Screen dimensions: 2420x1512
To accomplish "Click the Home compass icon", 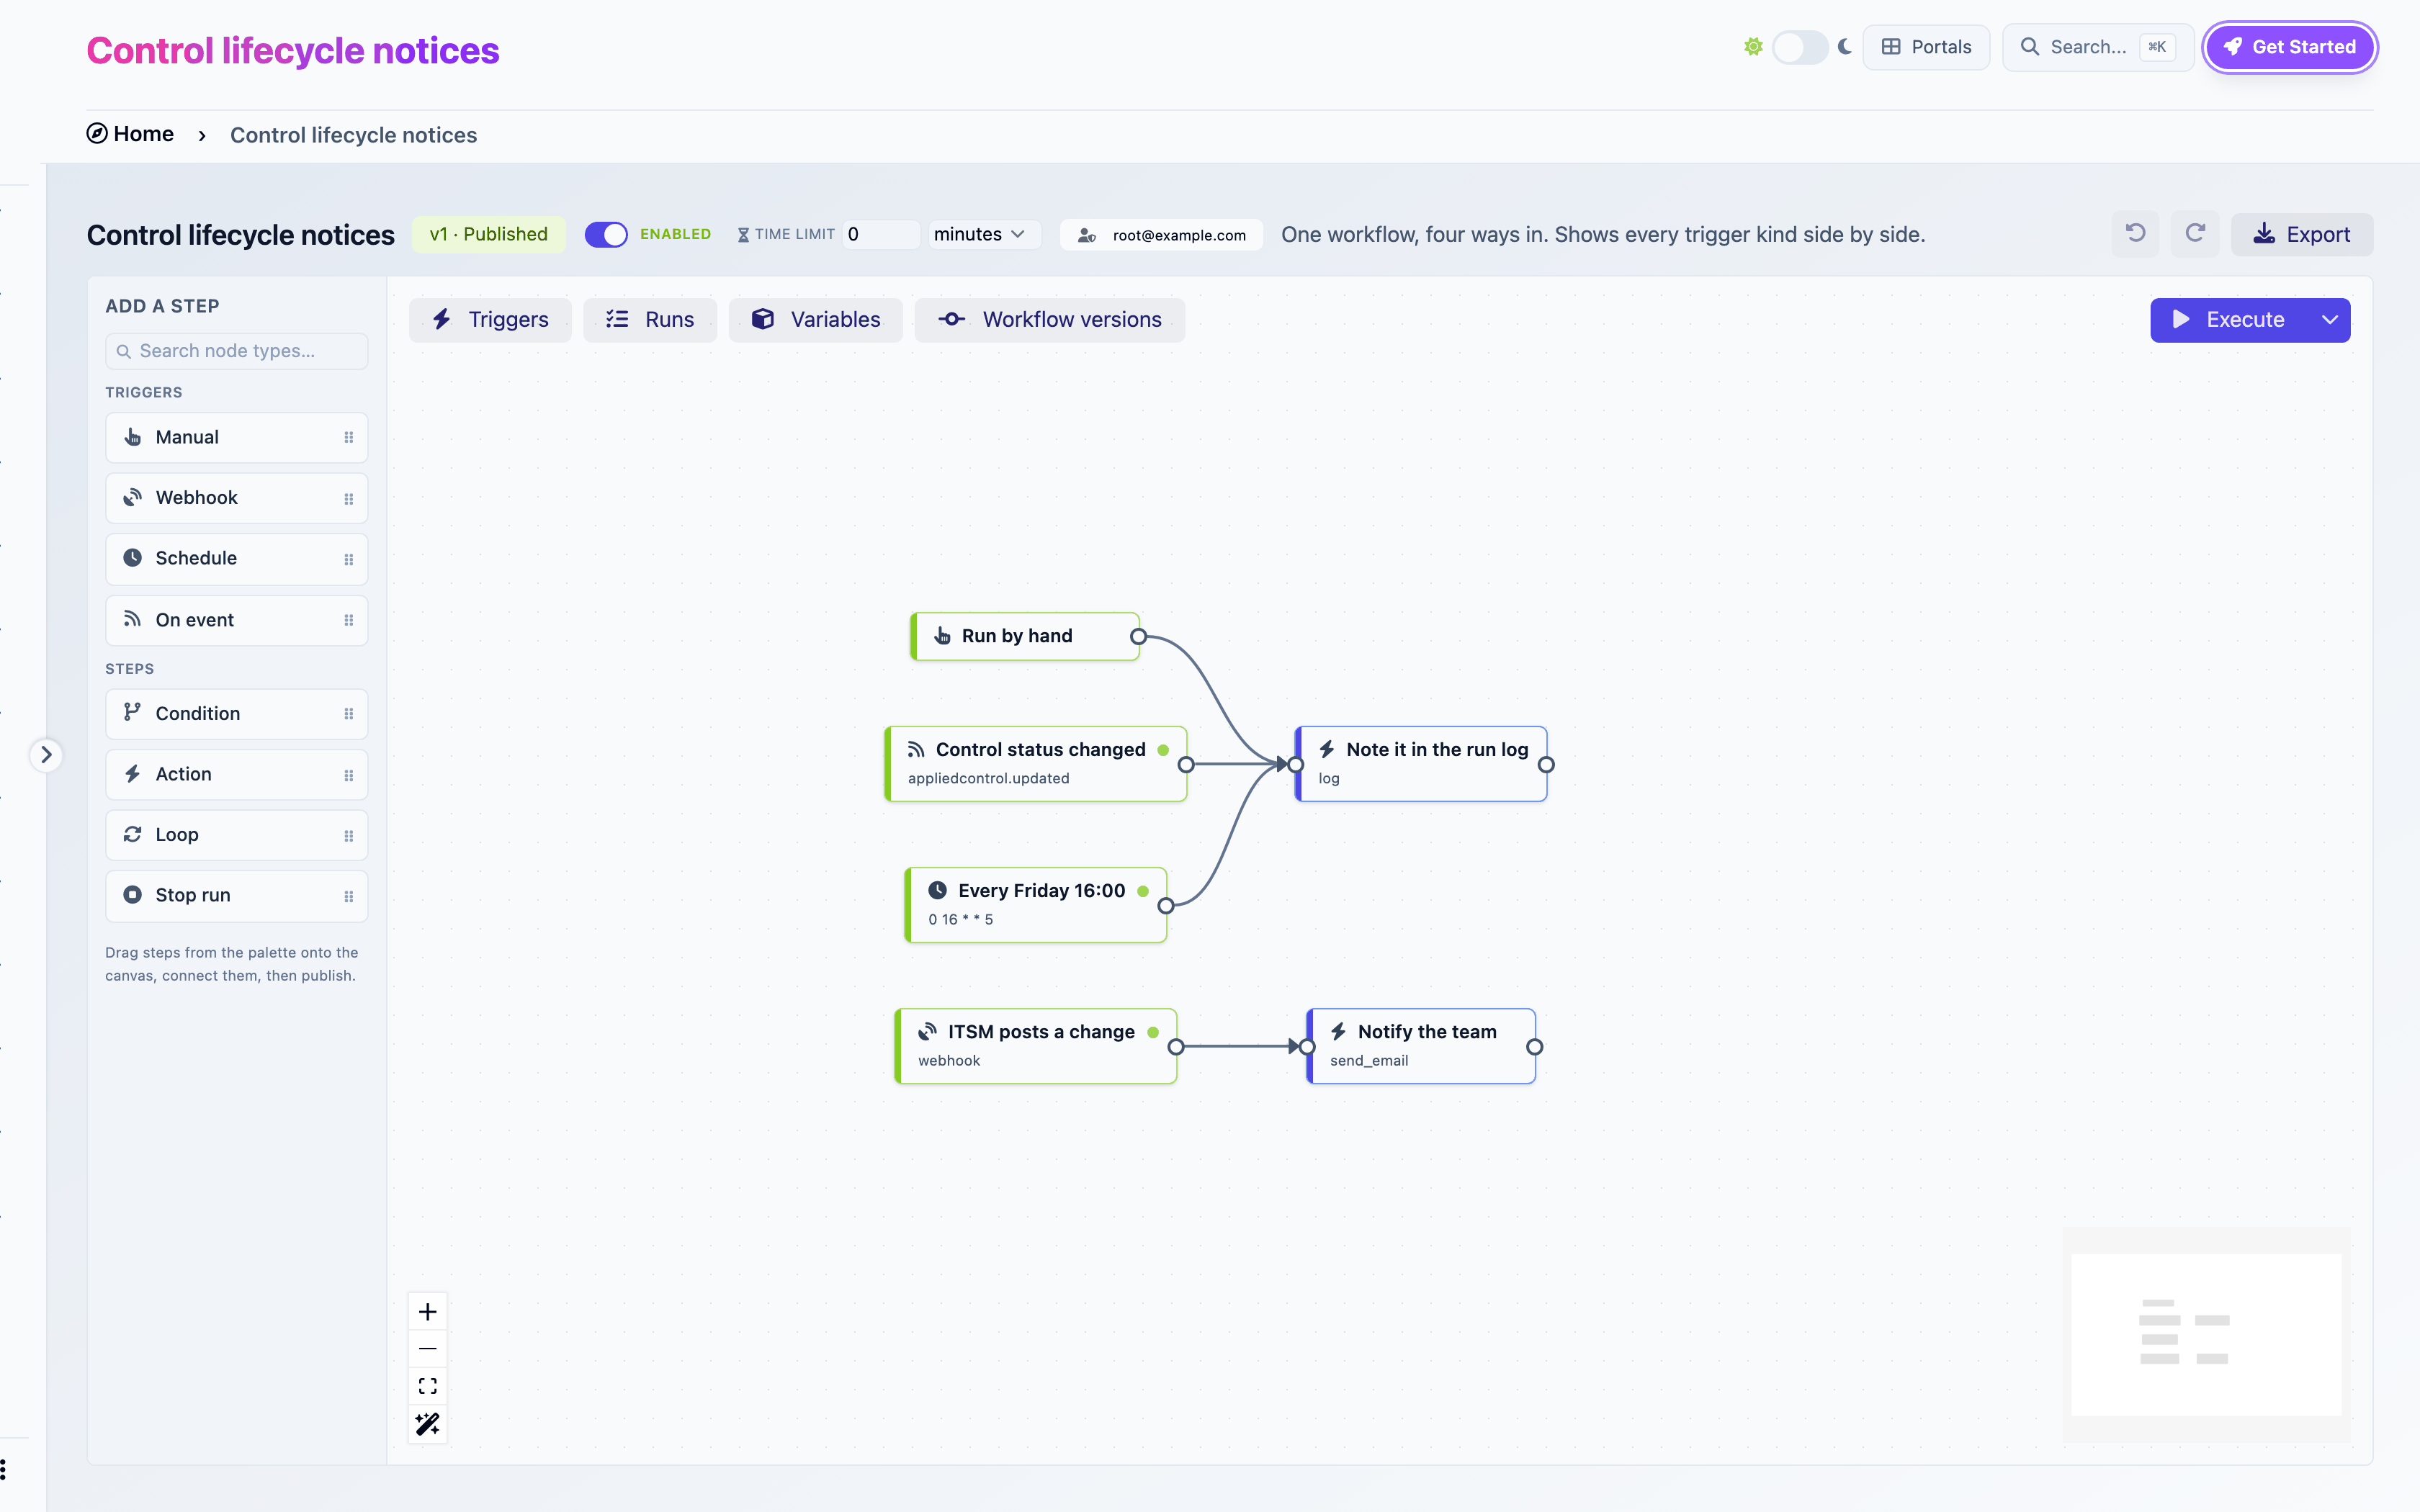I will (x=97, y=134).
